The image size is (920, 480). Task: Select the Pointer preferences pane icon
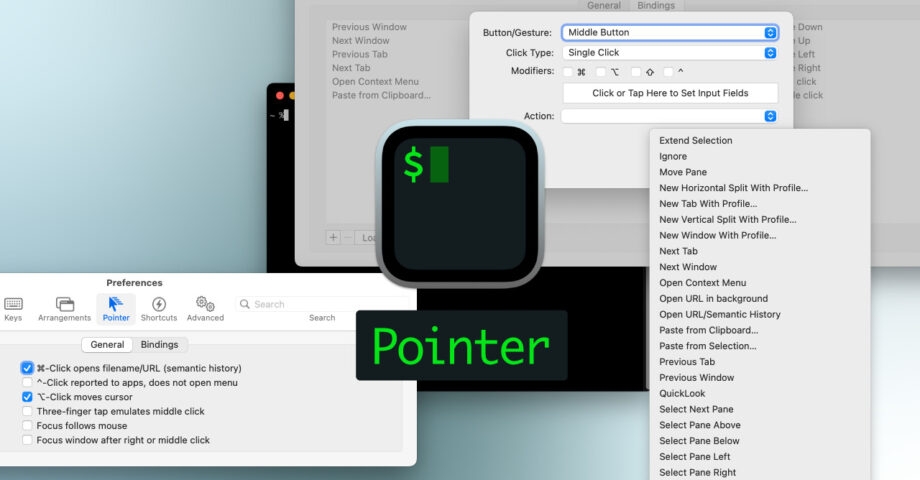(x=116, y=305)
